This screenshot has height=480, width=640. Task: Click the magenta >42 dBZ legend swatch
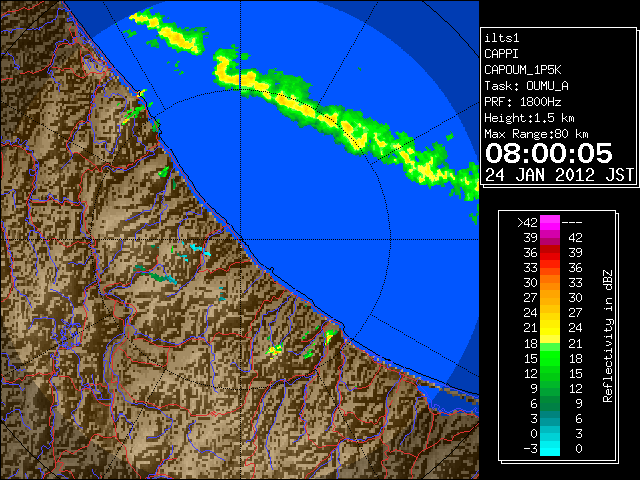[550, 223]
